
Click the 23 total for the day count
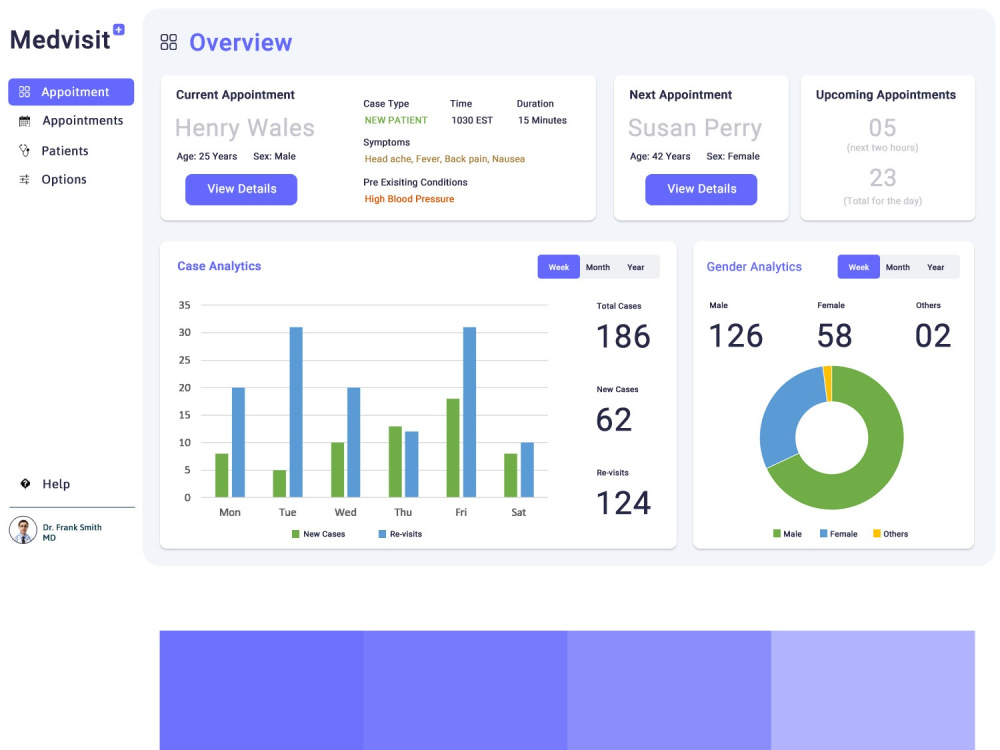(883, 178)
